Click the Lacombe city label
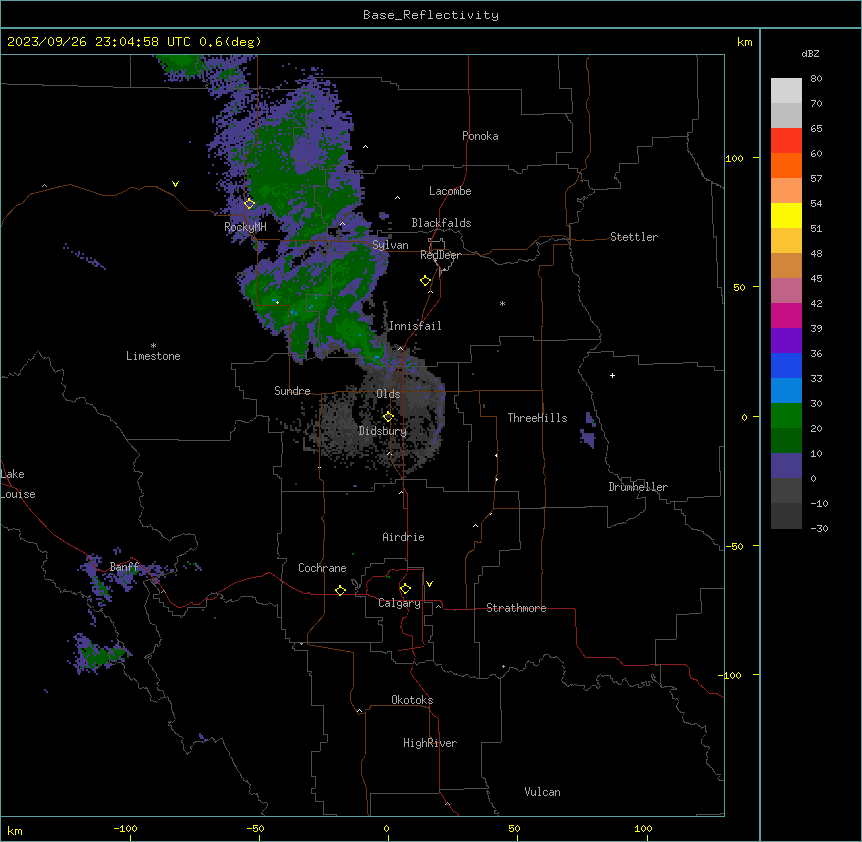This screenshot has width=862, height=842. (450, 191)
